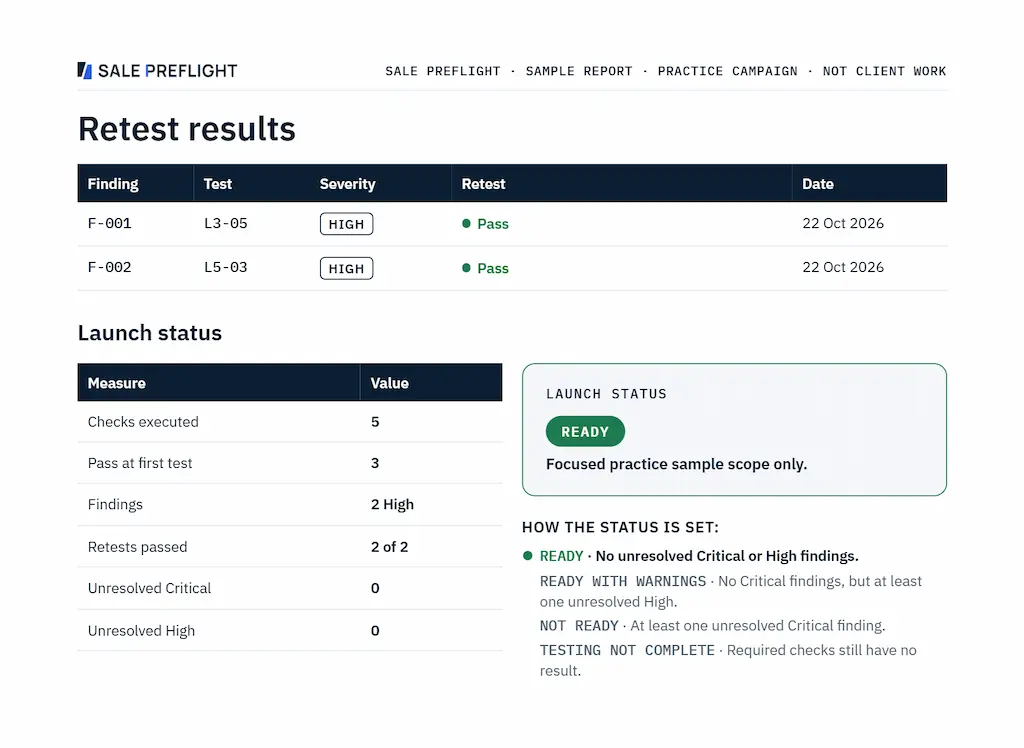The image size is (1024, 748).
Task: Click the Checks executed value 5
Action: click(x=375, y=422)
